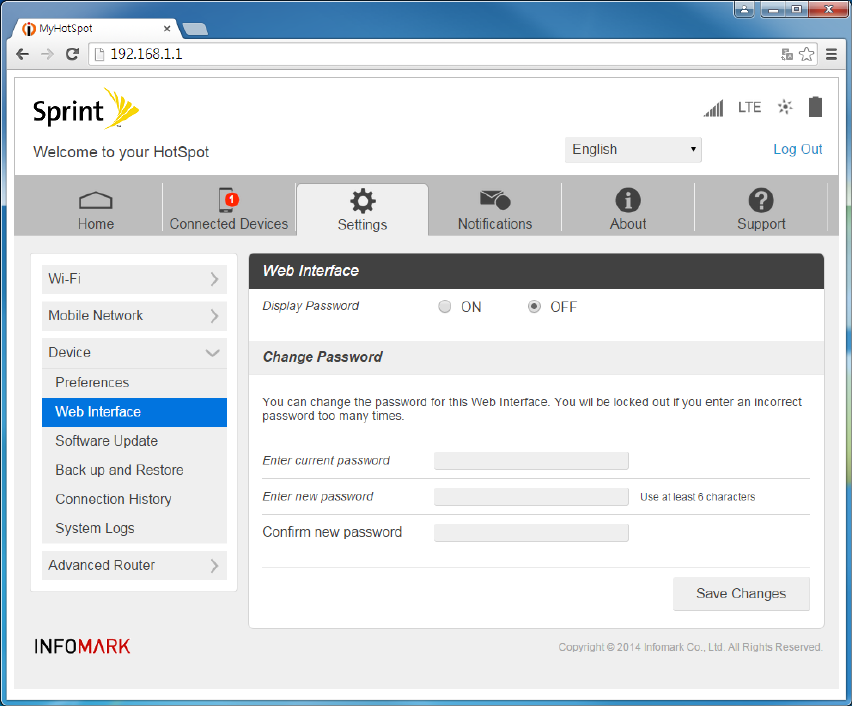Click the About info icon

click(x=628, y=200)
